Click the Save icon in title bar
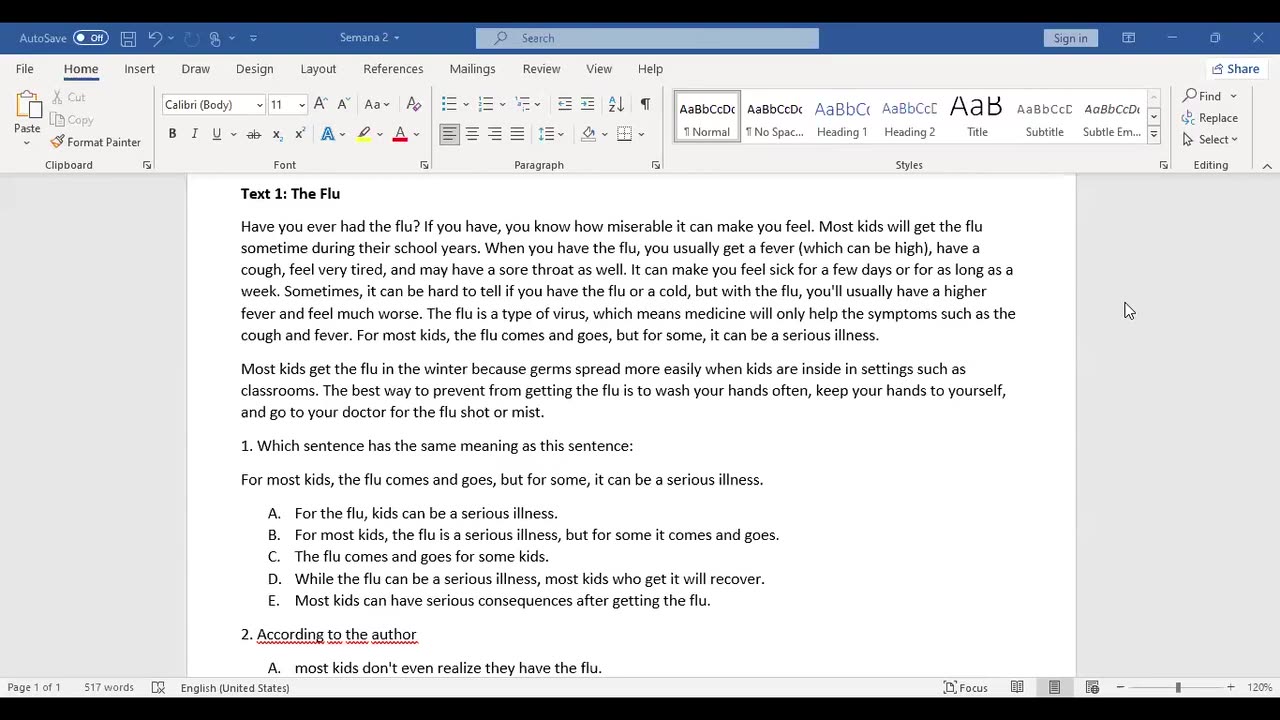The image size is (1280, 720). tap(128, 38)
